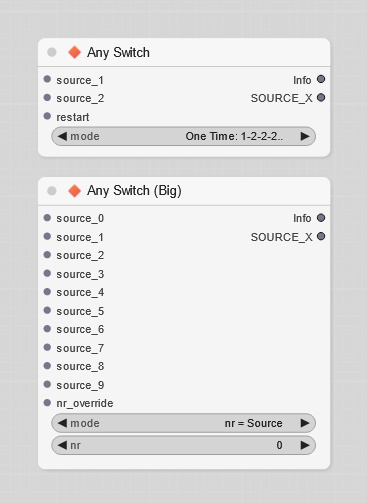The image size is (367, 503).
Task: Click the source_9 input socket
Action: coord(47,384)
